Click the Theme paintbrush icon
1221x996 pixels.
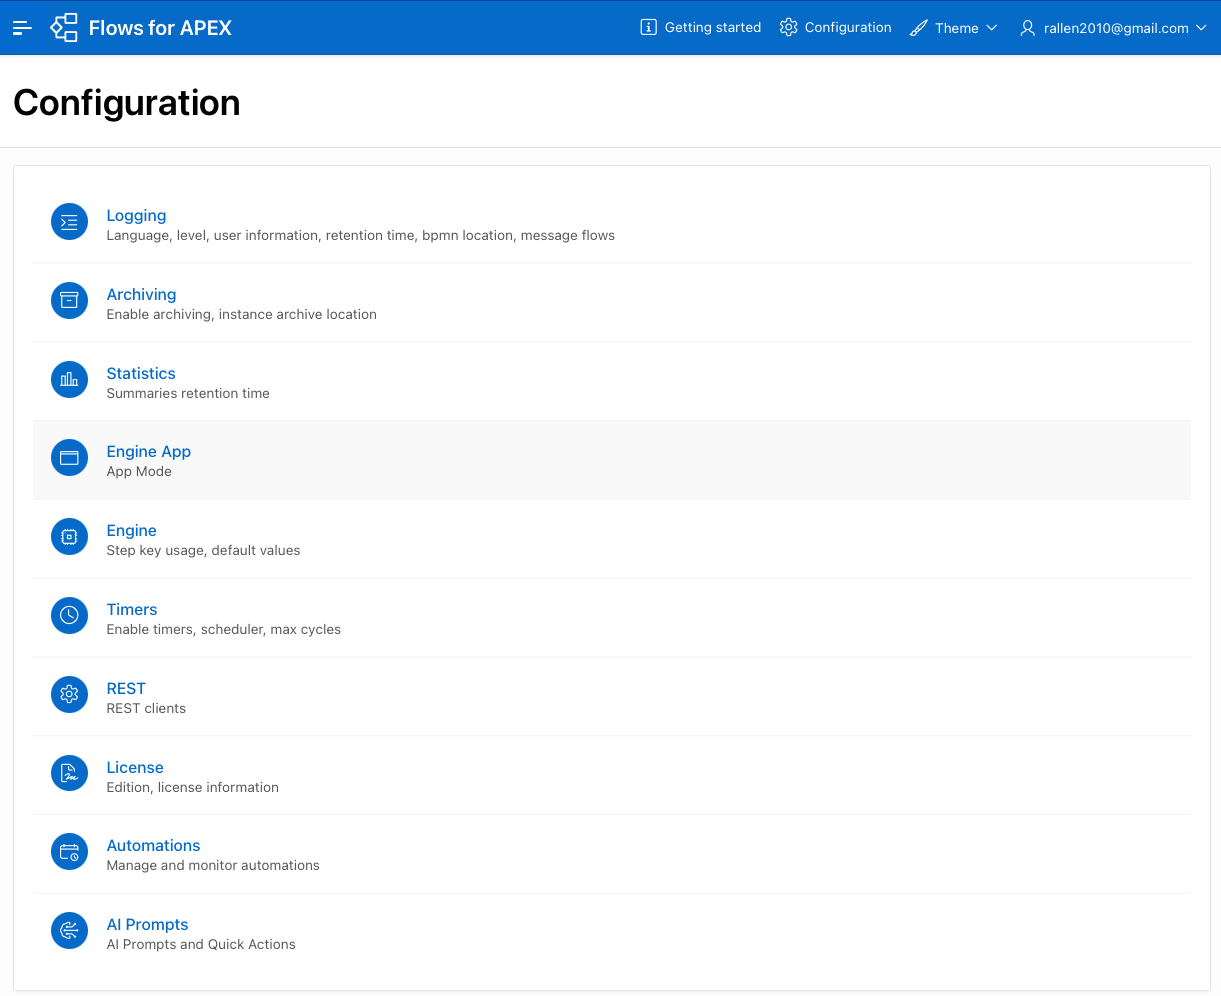pyautogui.click(x=918, y=28)
